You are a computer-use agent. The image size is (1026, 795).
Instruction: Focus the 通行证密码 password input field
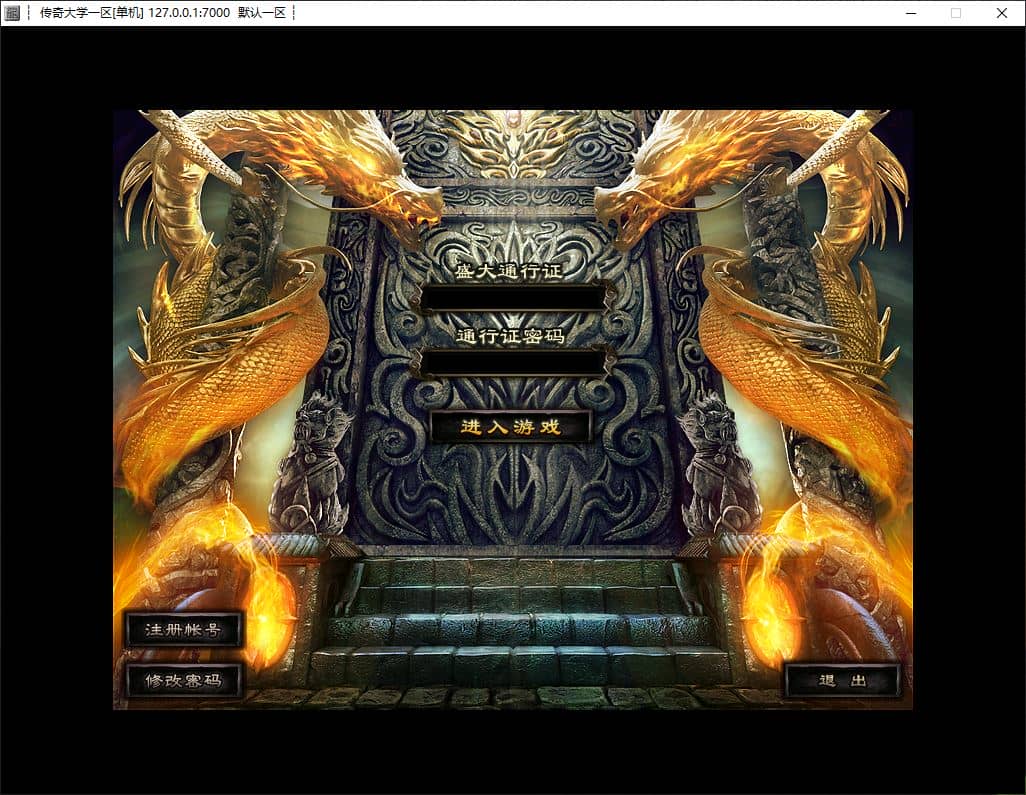coord(514,362)
